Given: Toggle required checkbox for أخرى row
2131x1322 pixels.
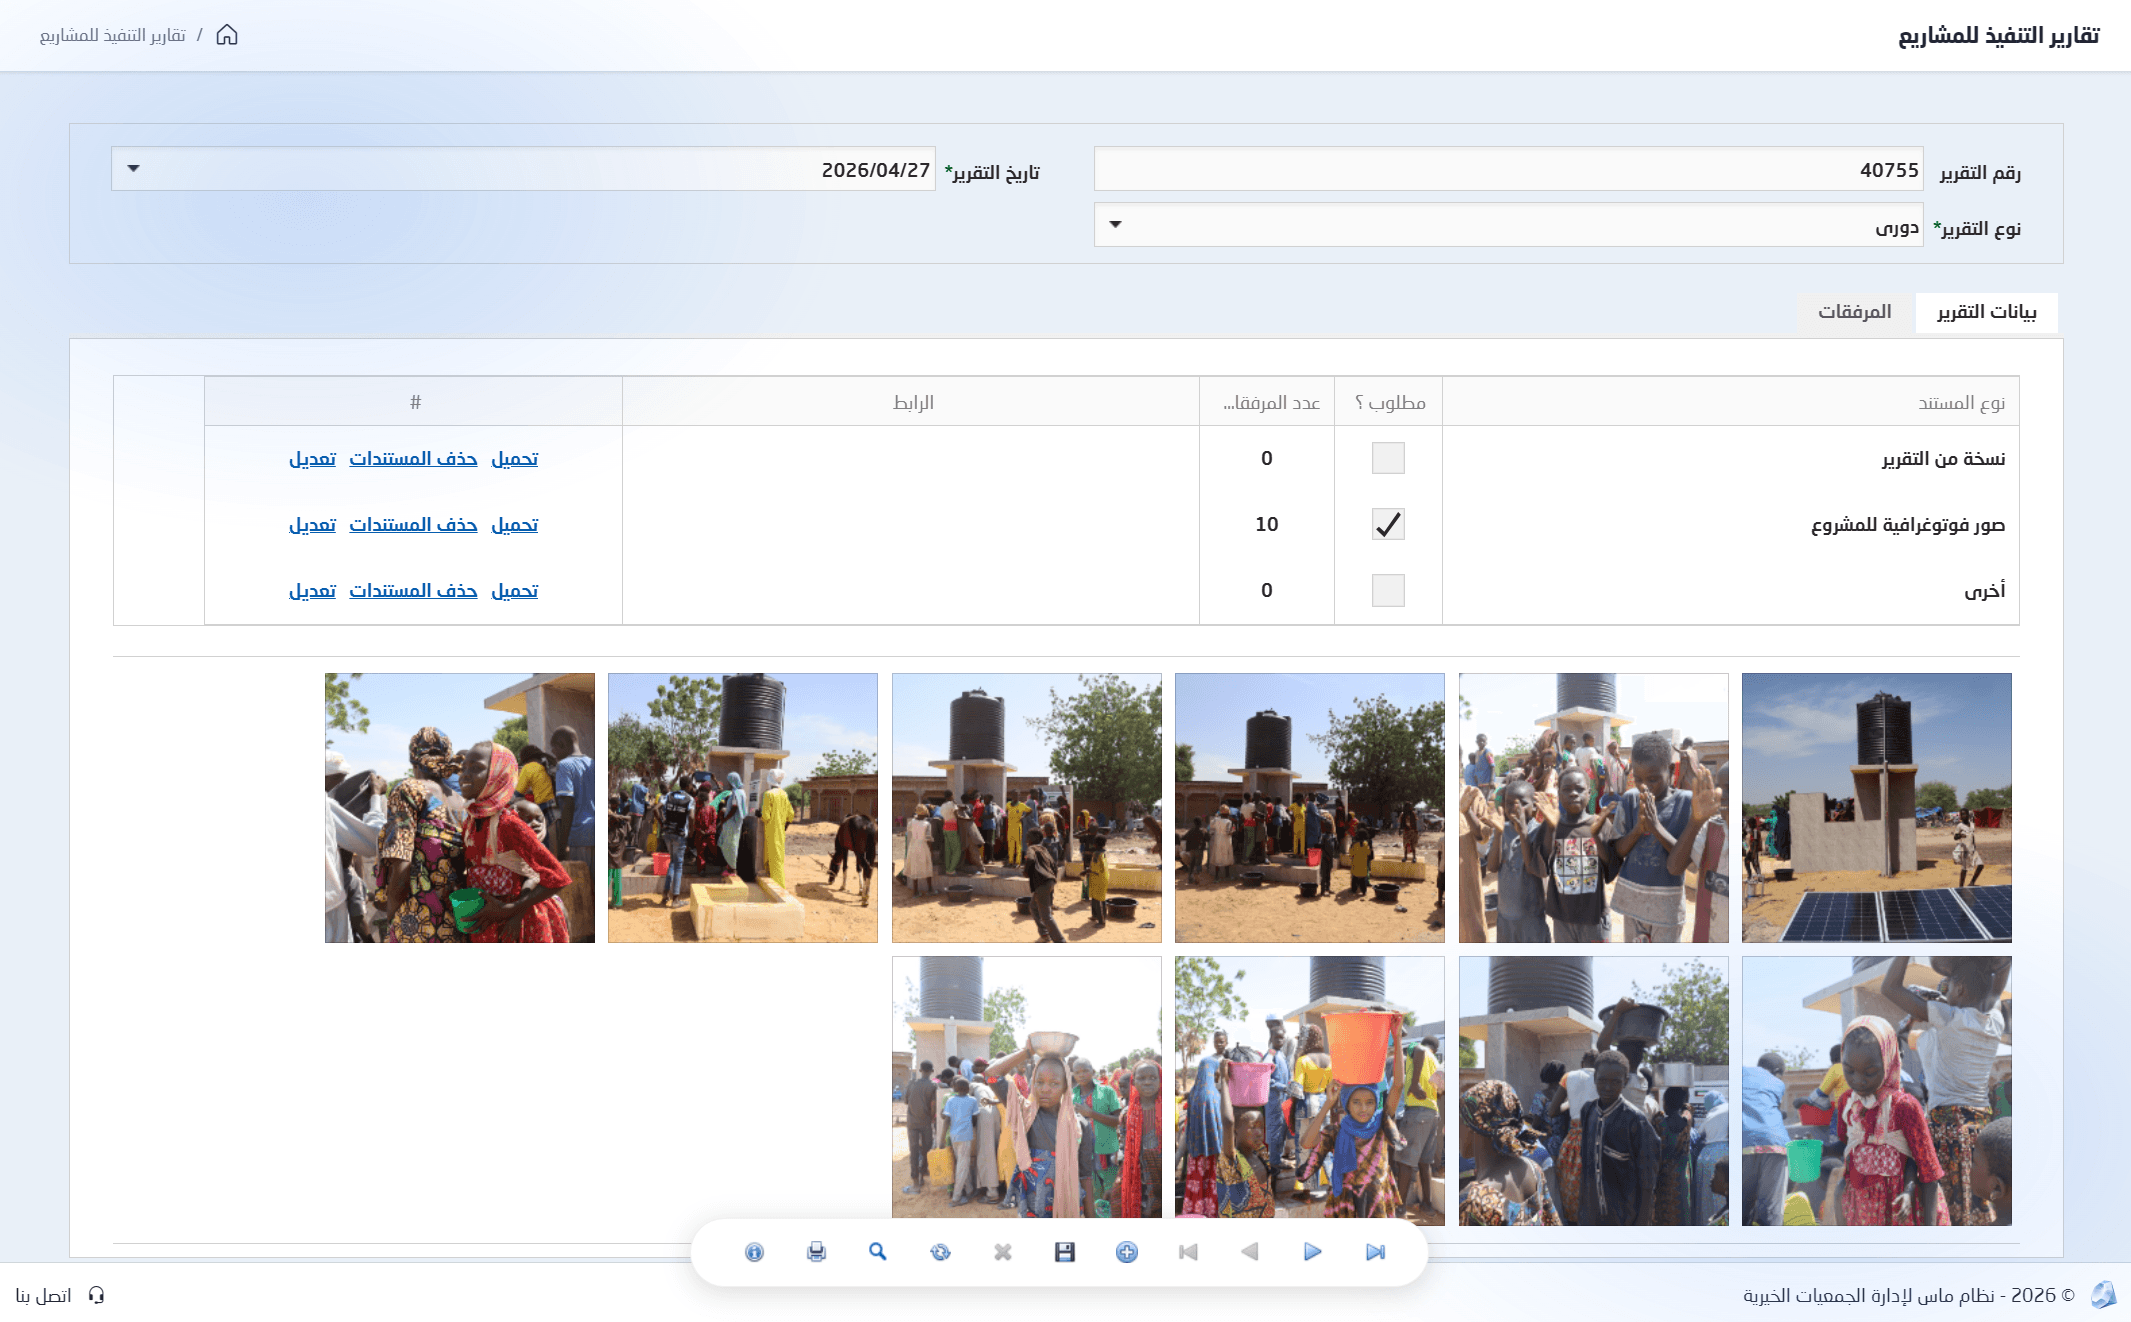Looking at the screenshot, I should (x=1388, y=590).
